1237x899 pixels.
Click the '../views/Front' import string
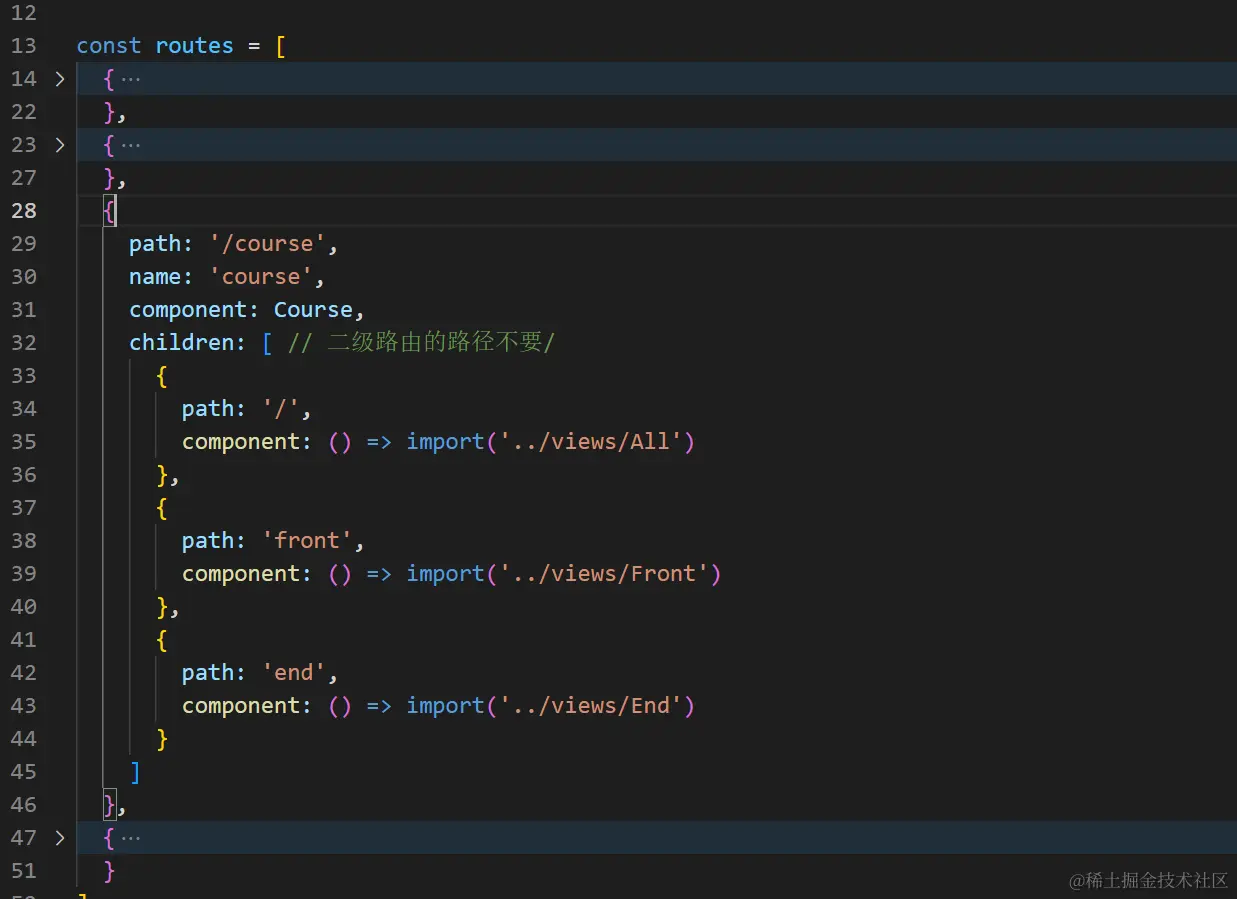(603, 574)
